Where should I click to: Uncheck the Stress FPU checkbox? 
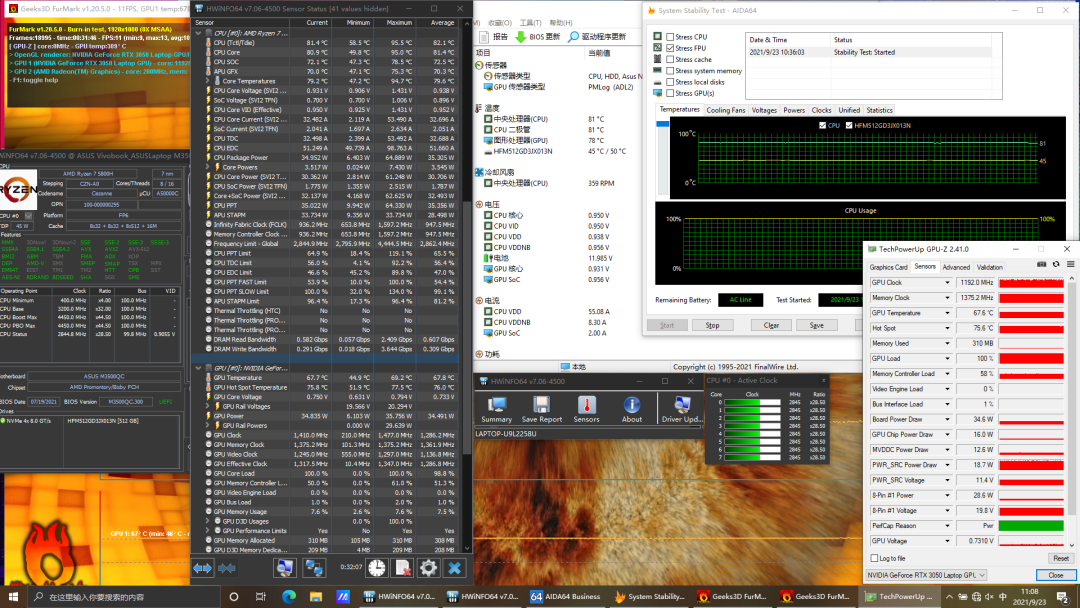[670, 48]
